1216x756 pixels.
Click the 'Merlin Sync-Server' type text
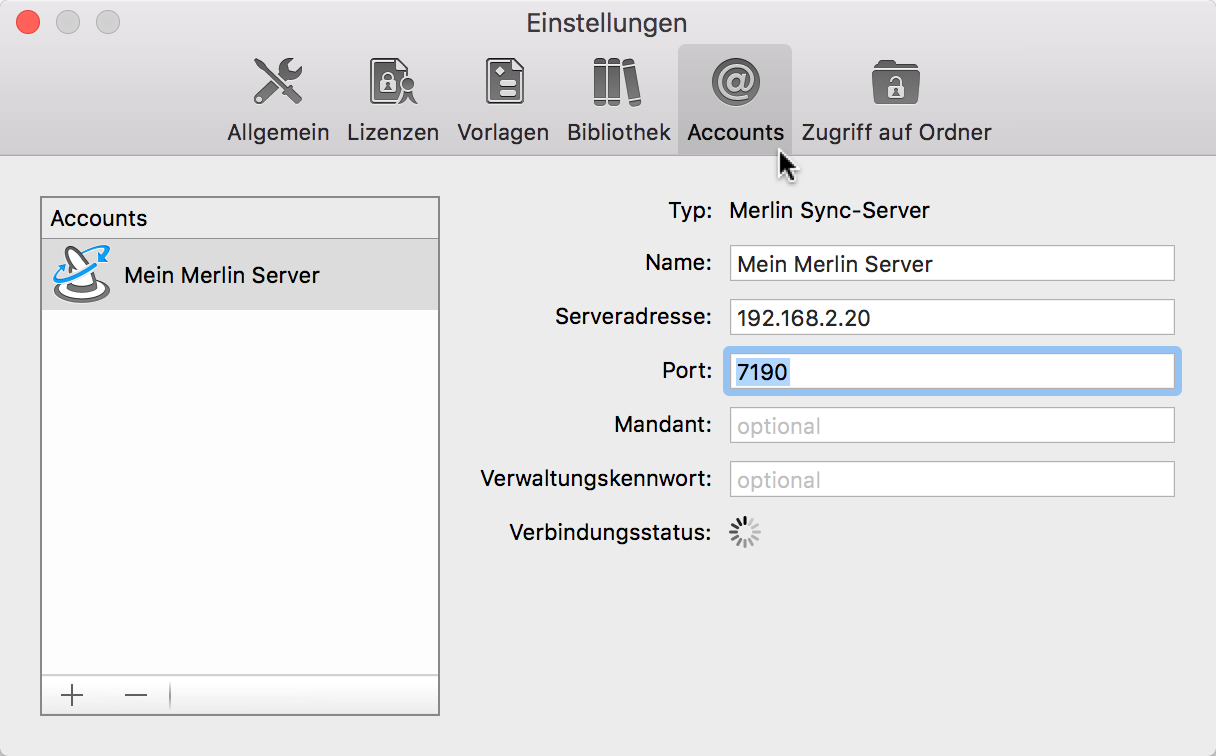tap(830, 211)
